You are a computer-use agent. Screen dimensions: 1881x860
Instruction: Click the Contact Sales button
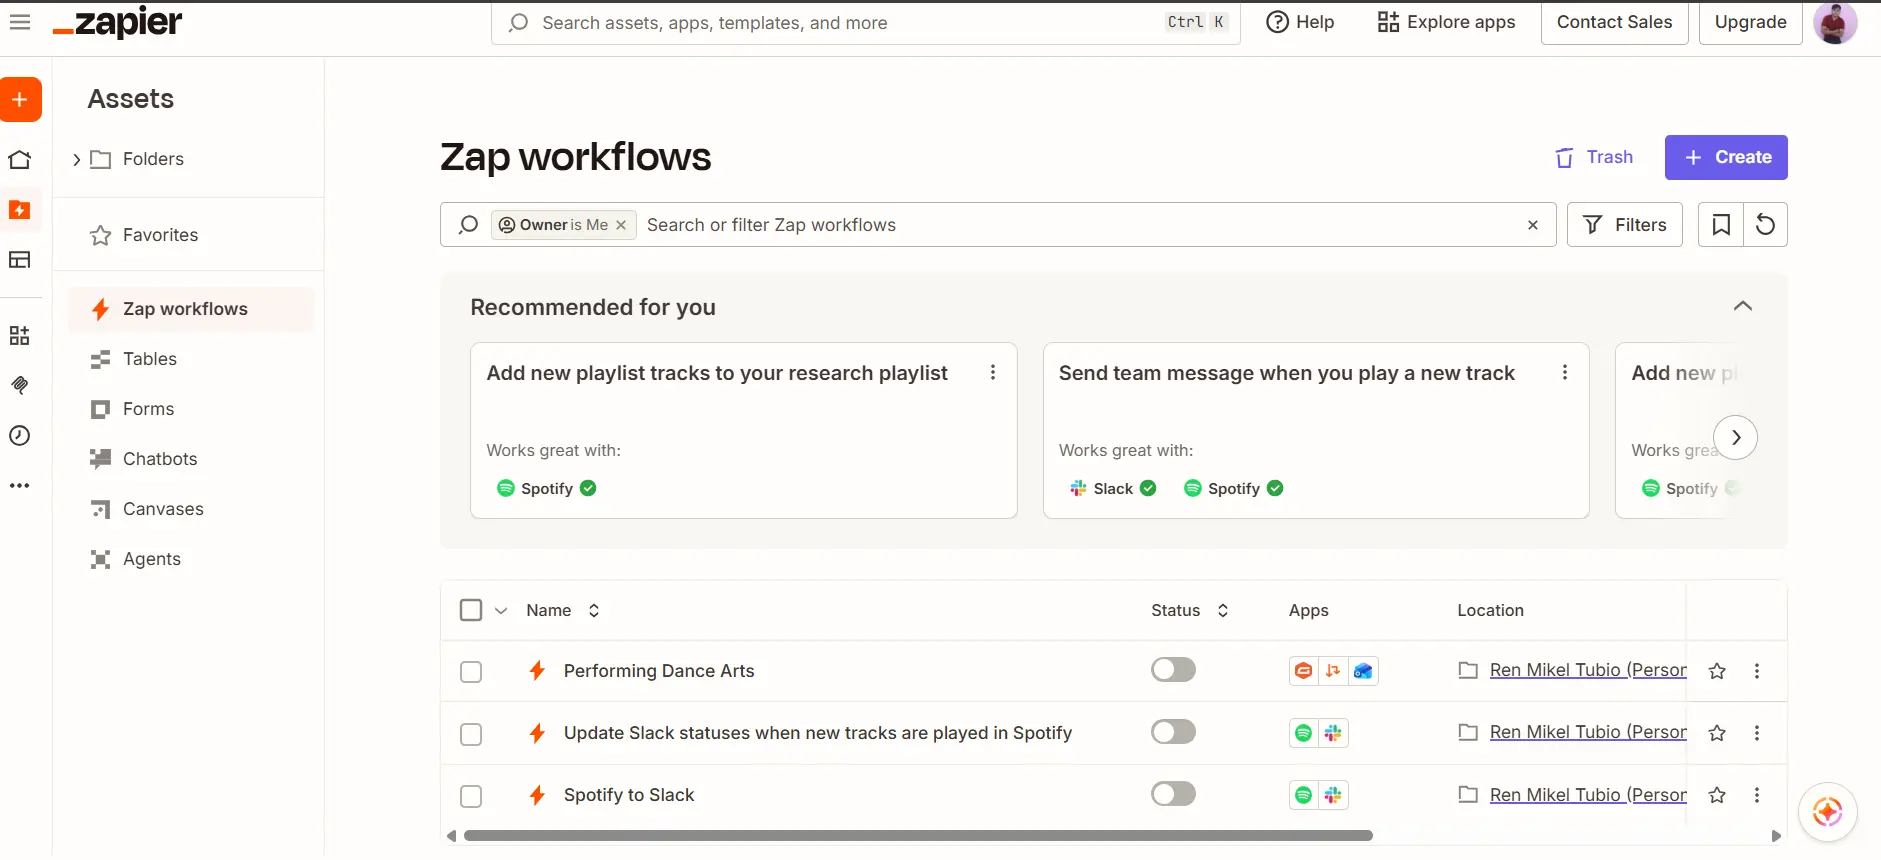(x=1614, y=22)
